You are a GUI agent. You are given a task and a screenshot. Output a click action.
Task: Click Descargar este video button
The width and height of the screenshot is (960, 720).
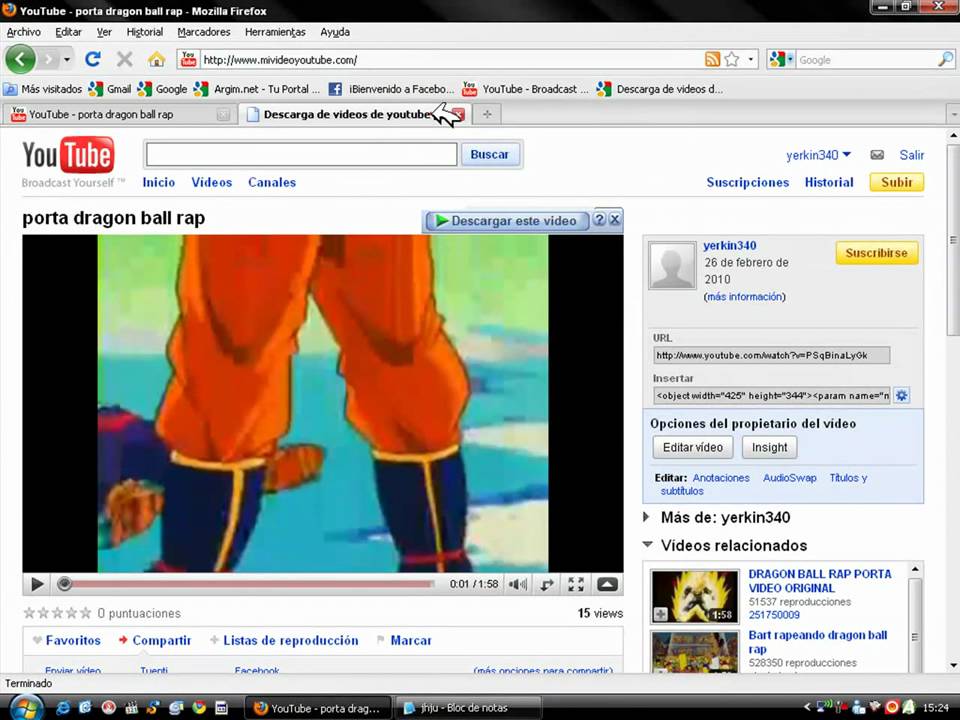506,220
